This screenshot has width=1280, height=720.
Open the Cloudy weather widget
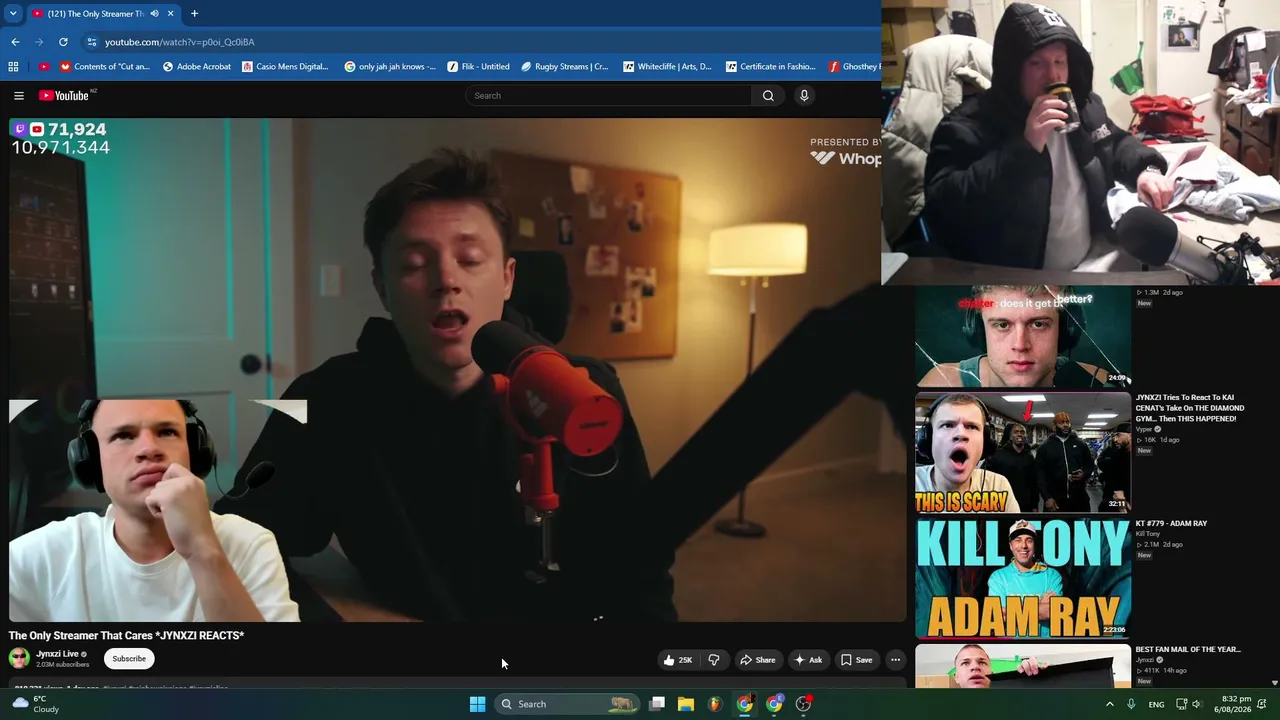point(38,704)
